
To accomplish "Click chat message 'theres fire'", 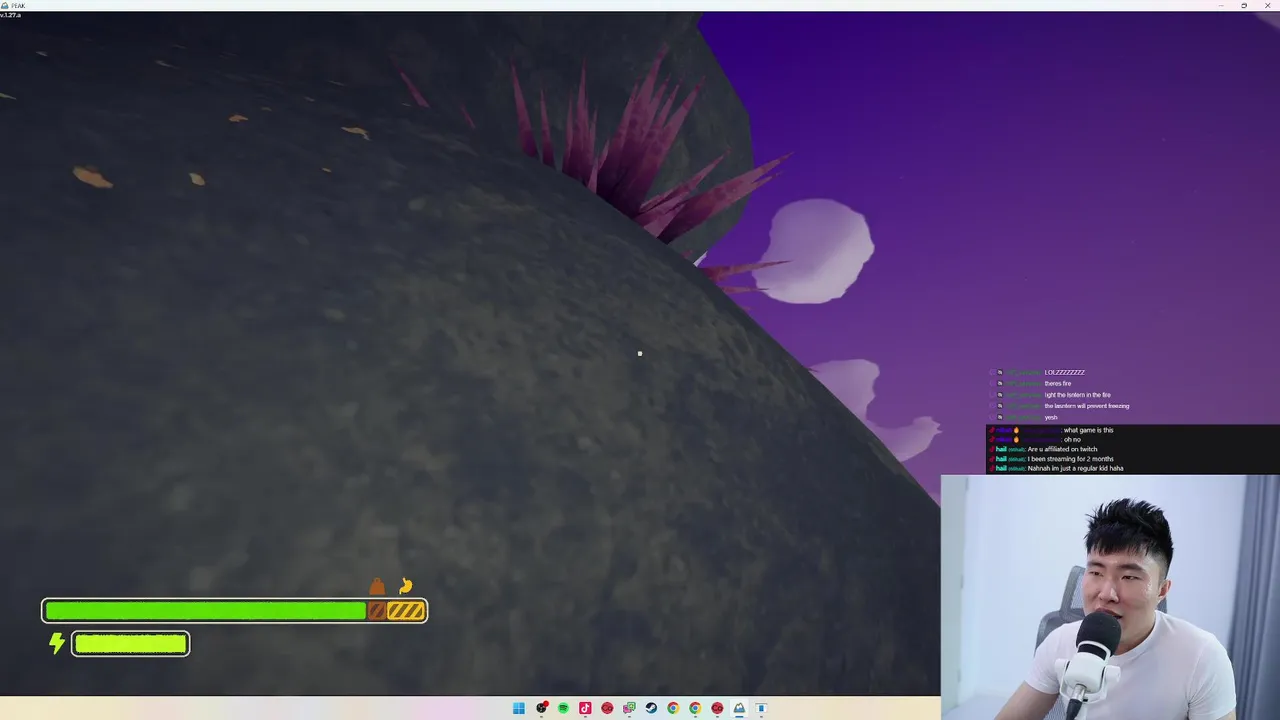I will click(x=1058, y=383).
